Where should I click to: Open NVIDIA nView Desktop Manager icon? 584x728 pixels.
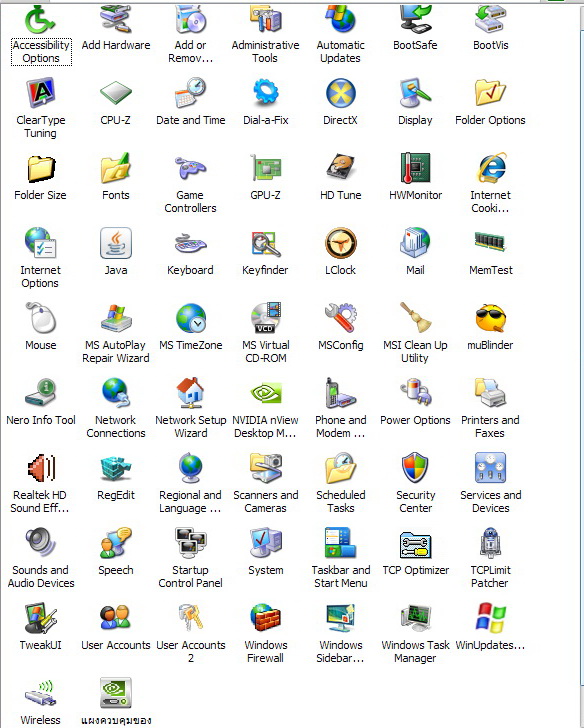(x=266, y=394)
